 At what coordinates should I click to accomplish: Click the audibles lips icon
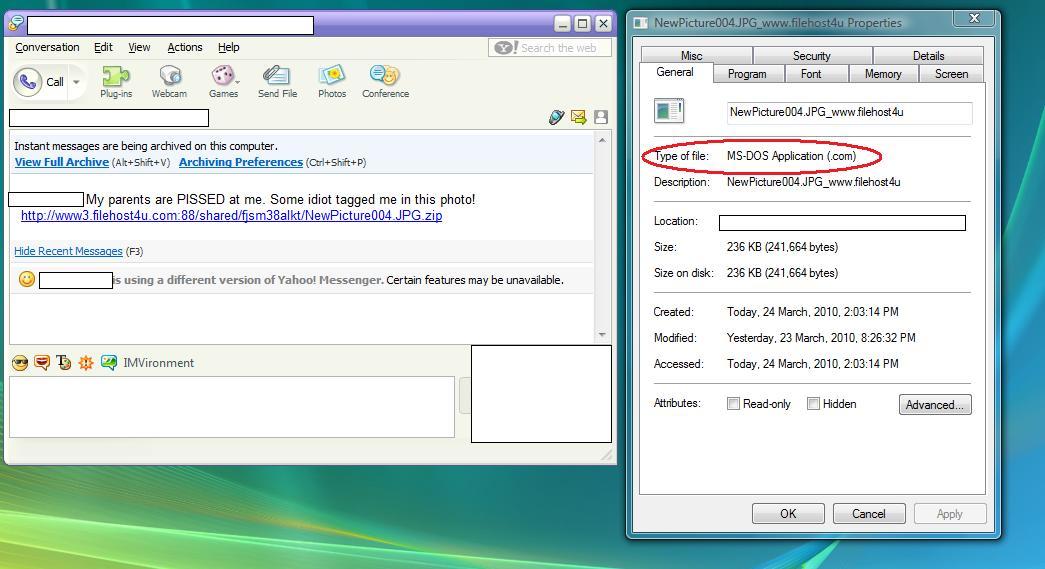42,362
